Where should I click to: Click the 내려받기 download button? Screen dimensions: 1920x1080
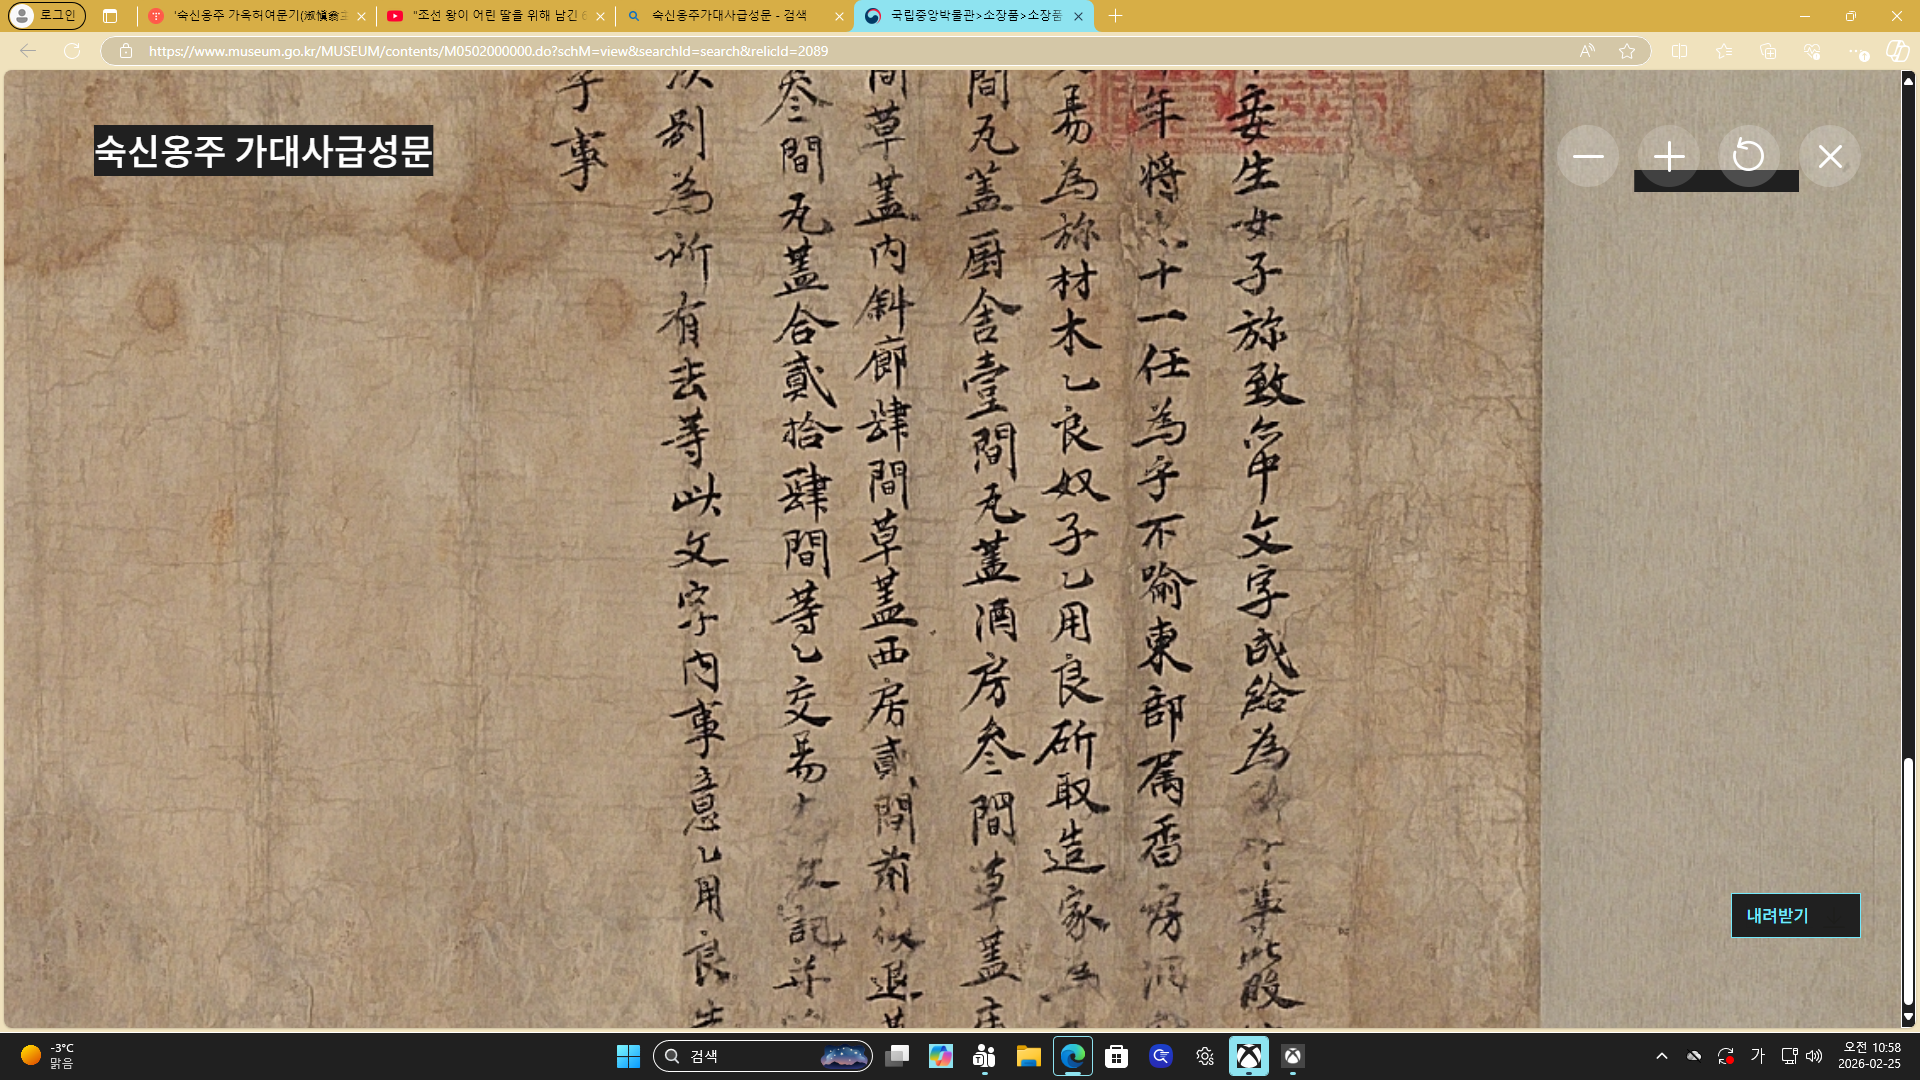1795,915
